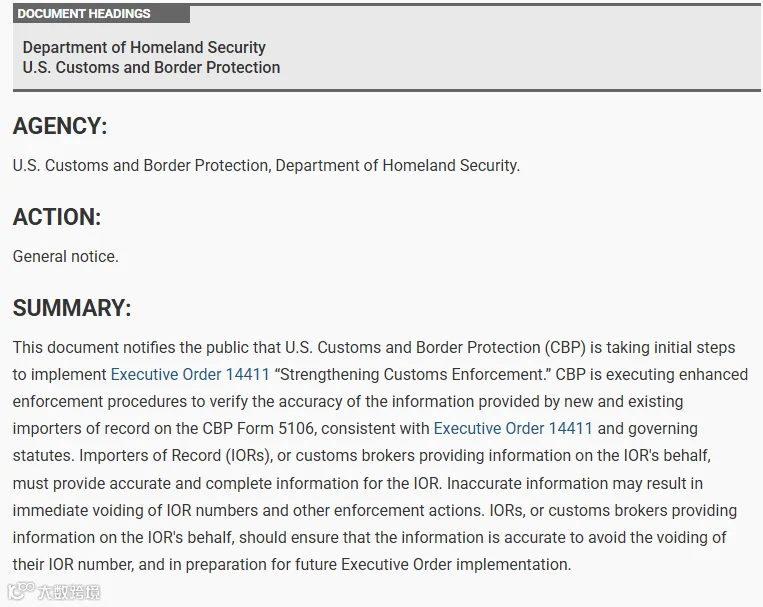Select the Department of Homeland Security heading

pyautogui.click(x=144, y=47)
